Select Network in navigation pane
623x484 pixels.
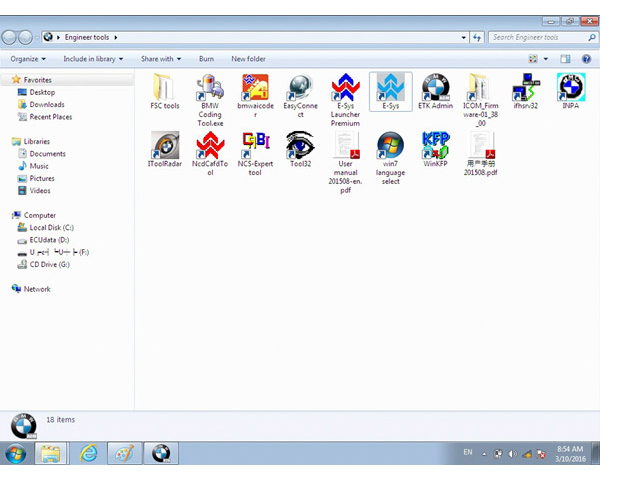point(37,289)
